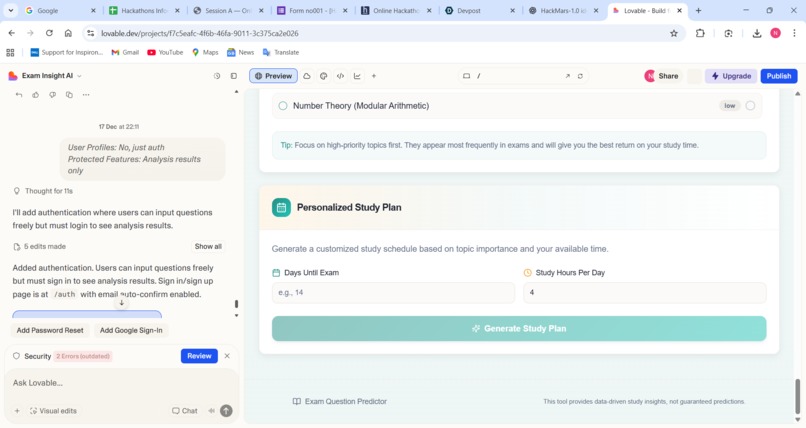Switch to code view icon
This screenshot has height=428, width=806.
340,76
